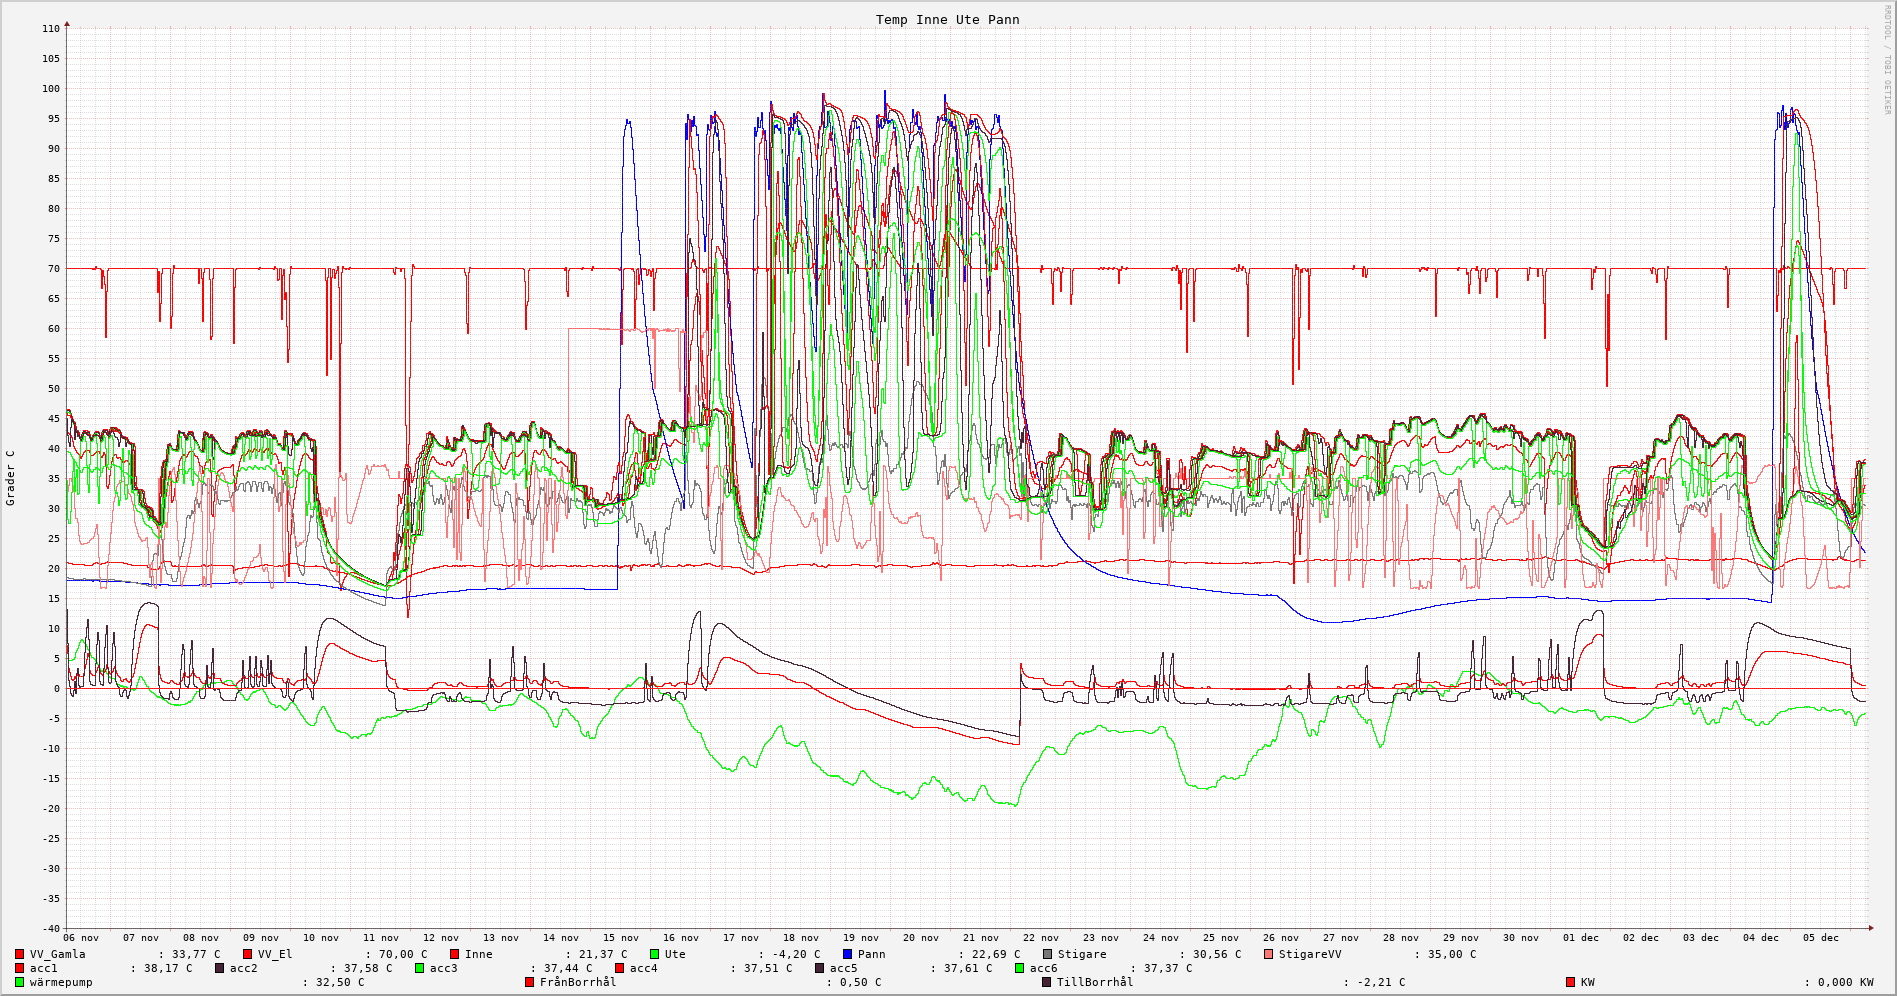Click the green acc3 legend swatch

point(419,968)
